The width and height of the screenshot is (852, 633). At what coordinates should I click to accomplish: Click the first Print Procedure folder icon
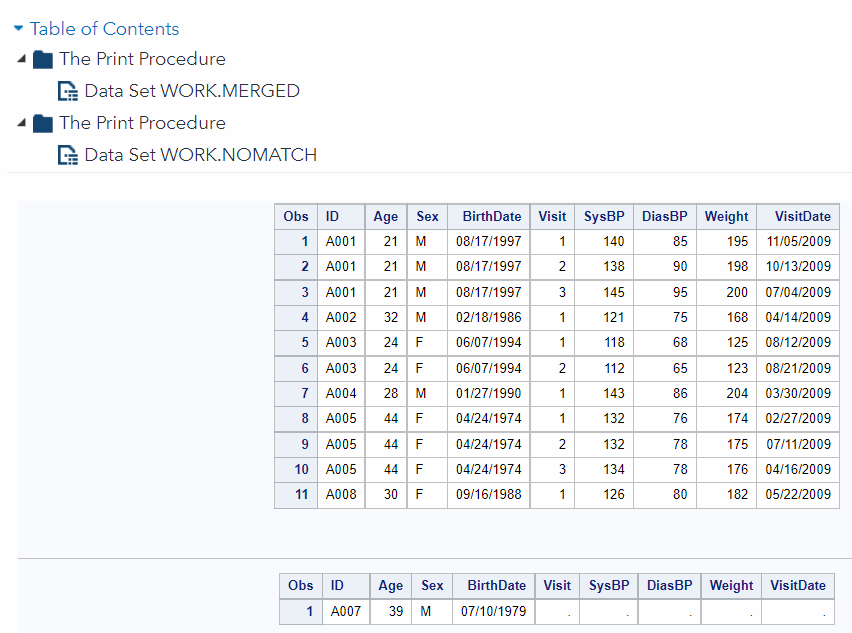point(42,59)
